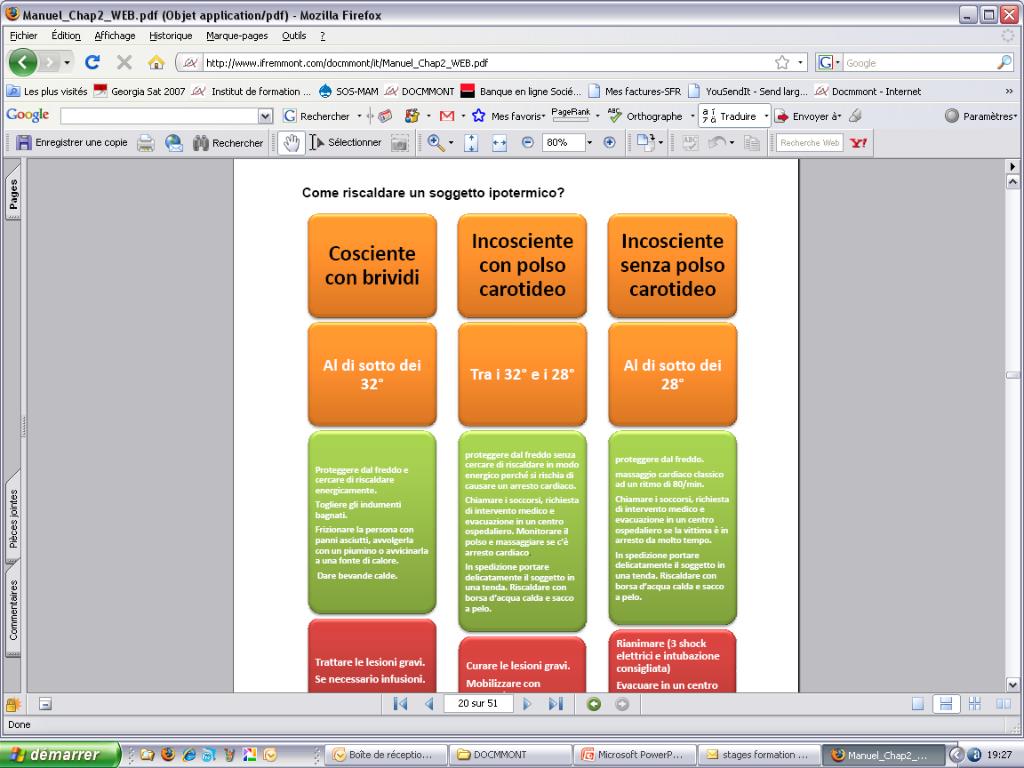Open the YouSendIt bookmark
This screenshot has width=1024, height=768.
click(748, 91)
